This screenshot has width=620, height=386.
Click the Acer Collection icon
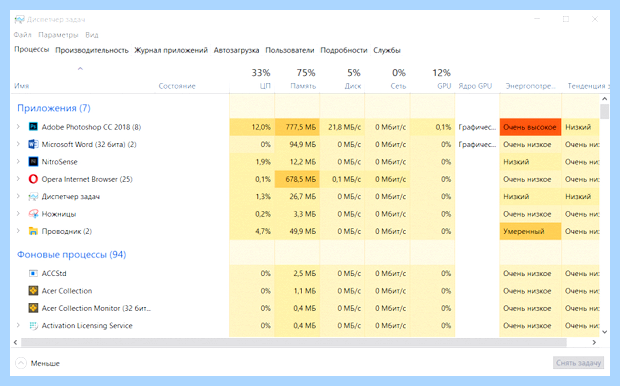33,291
